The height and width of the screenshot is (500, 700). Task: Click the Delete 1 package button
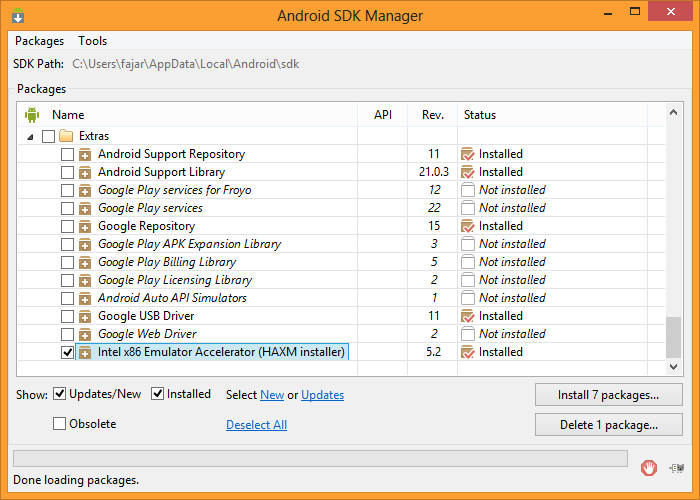pyautogui.click(x=608, y=425)
